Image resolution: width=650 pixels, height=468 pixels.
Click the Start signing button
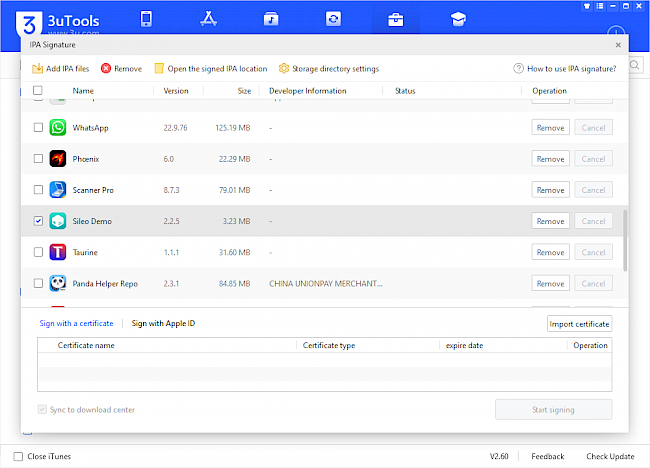(553, 410)
